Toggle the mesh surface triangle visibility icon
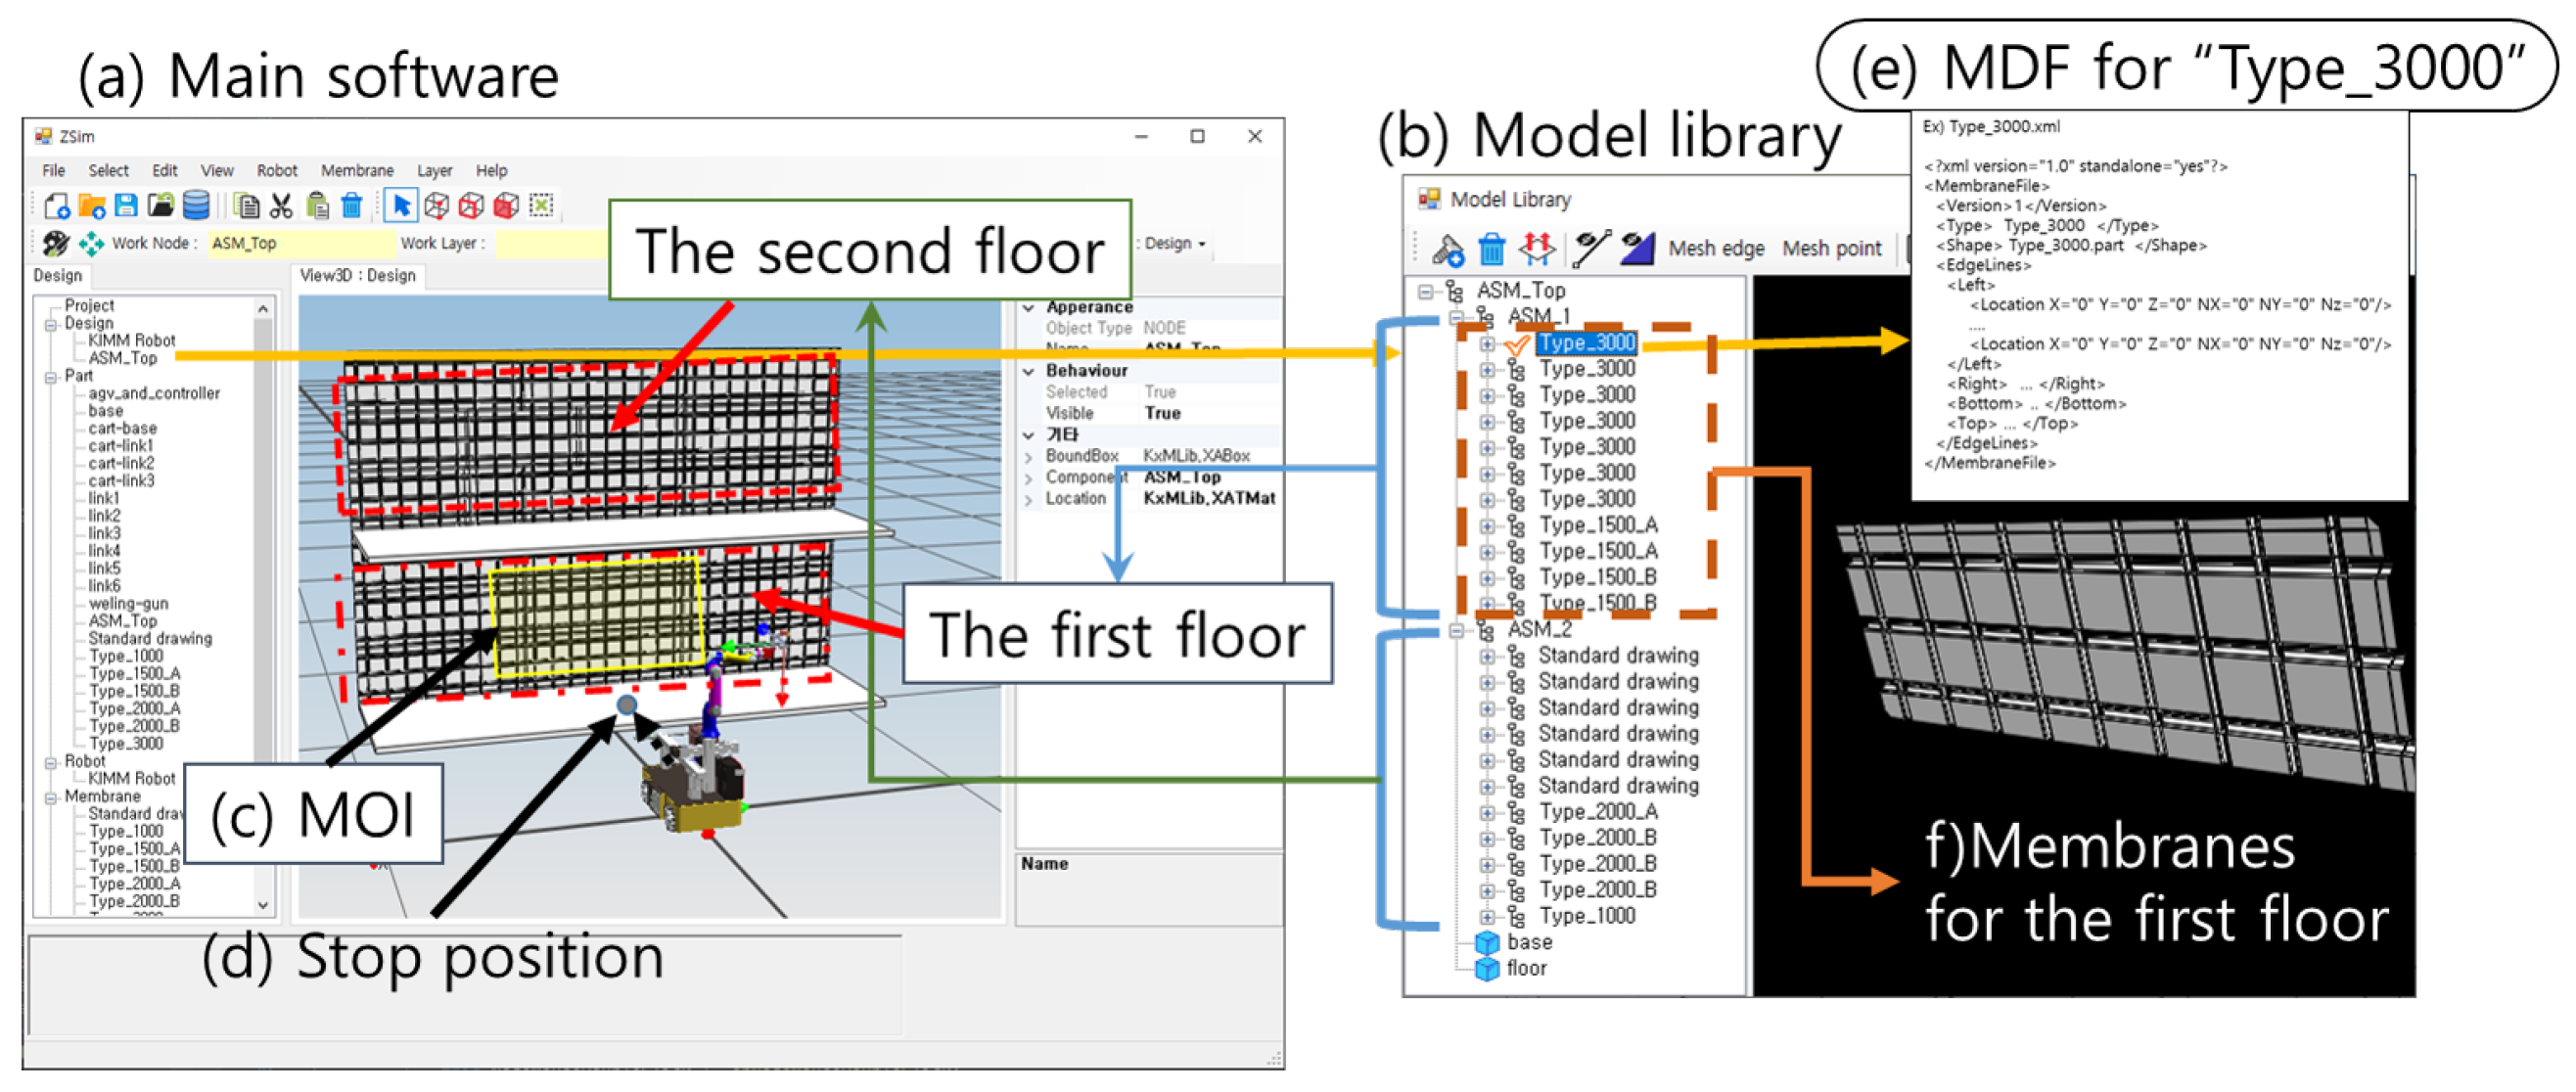Viewport: 2576px width, 1092px height. (1637, 249)
